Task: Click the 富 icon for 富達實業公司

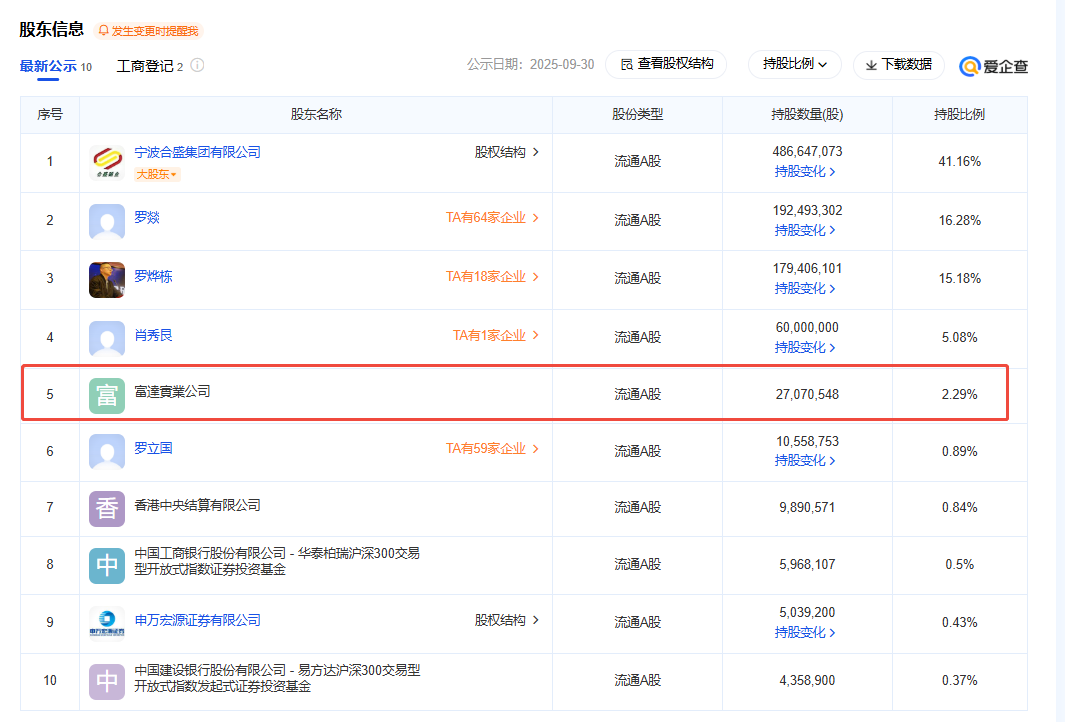Action: [x=106, y=394]
